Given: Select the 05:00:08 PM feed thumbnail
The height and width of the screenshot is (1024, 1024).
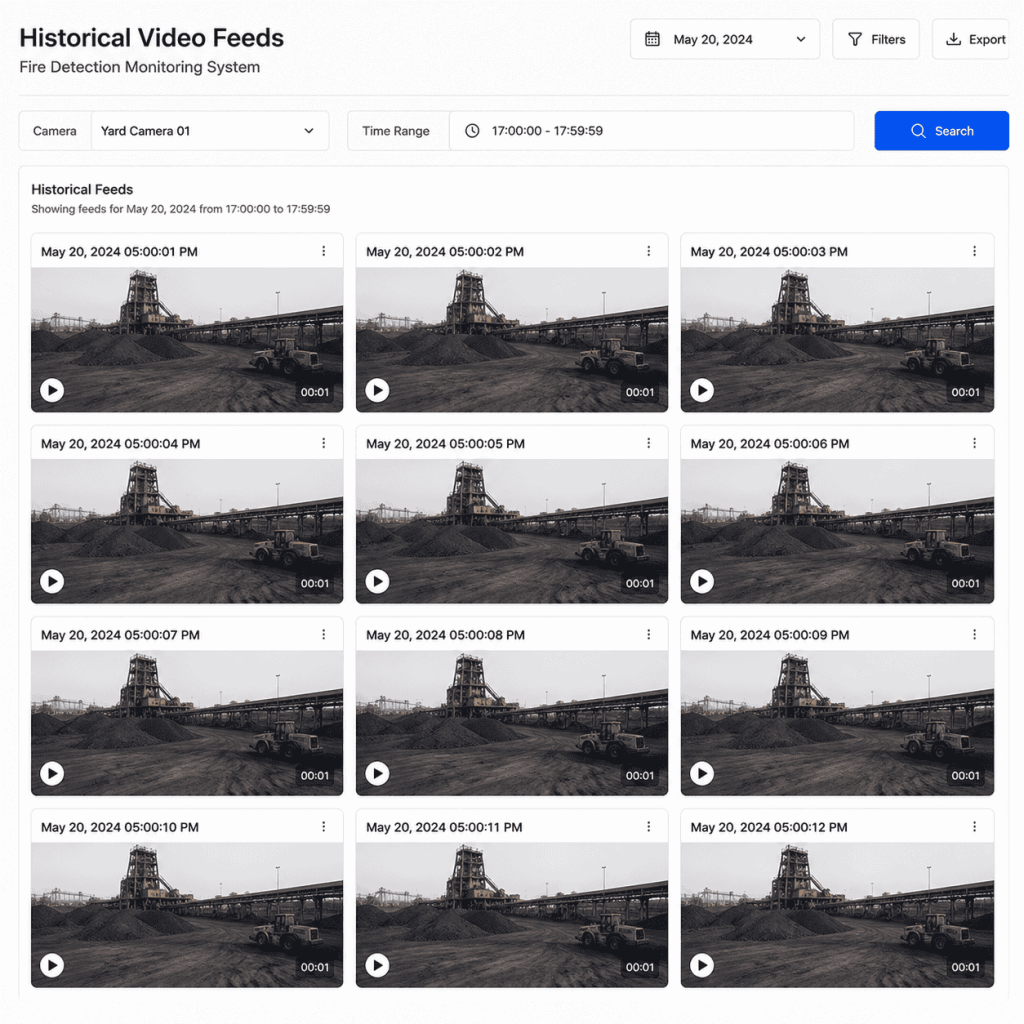Looking at the screenshot, I should (512, 723).
